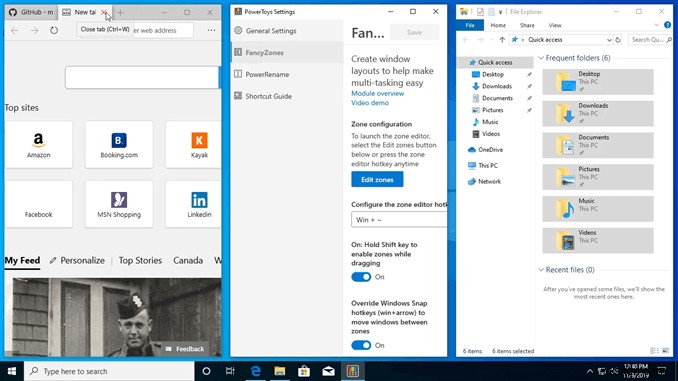
Task: Open the Share ribbon tab in File Explorer
Action: (527, 26)
